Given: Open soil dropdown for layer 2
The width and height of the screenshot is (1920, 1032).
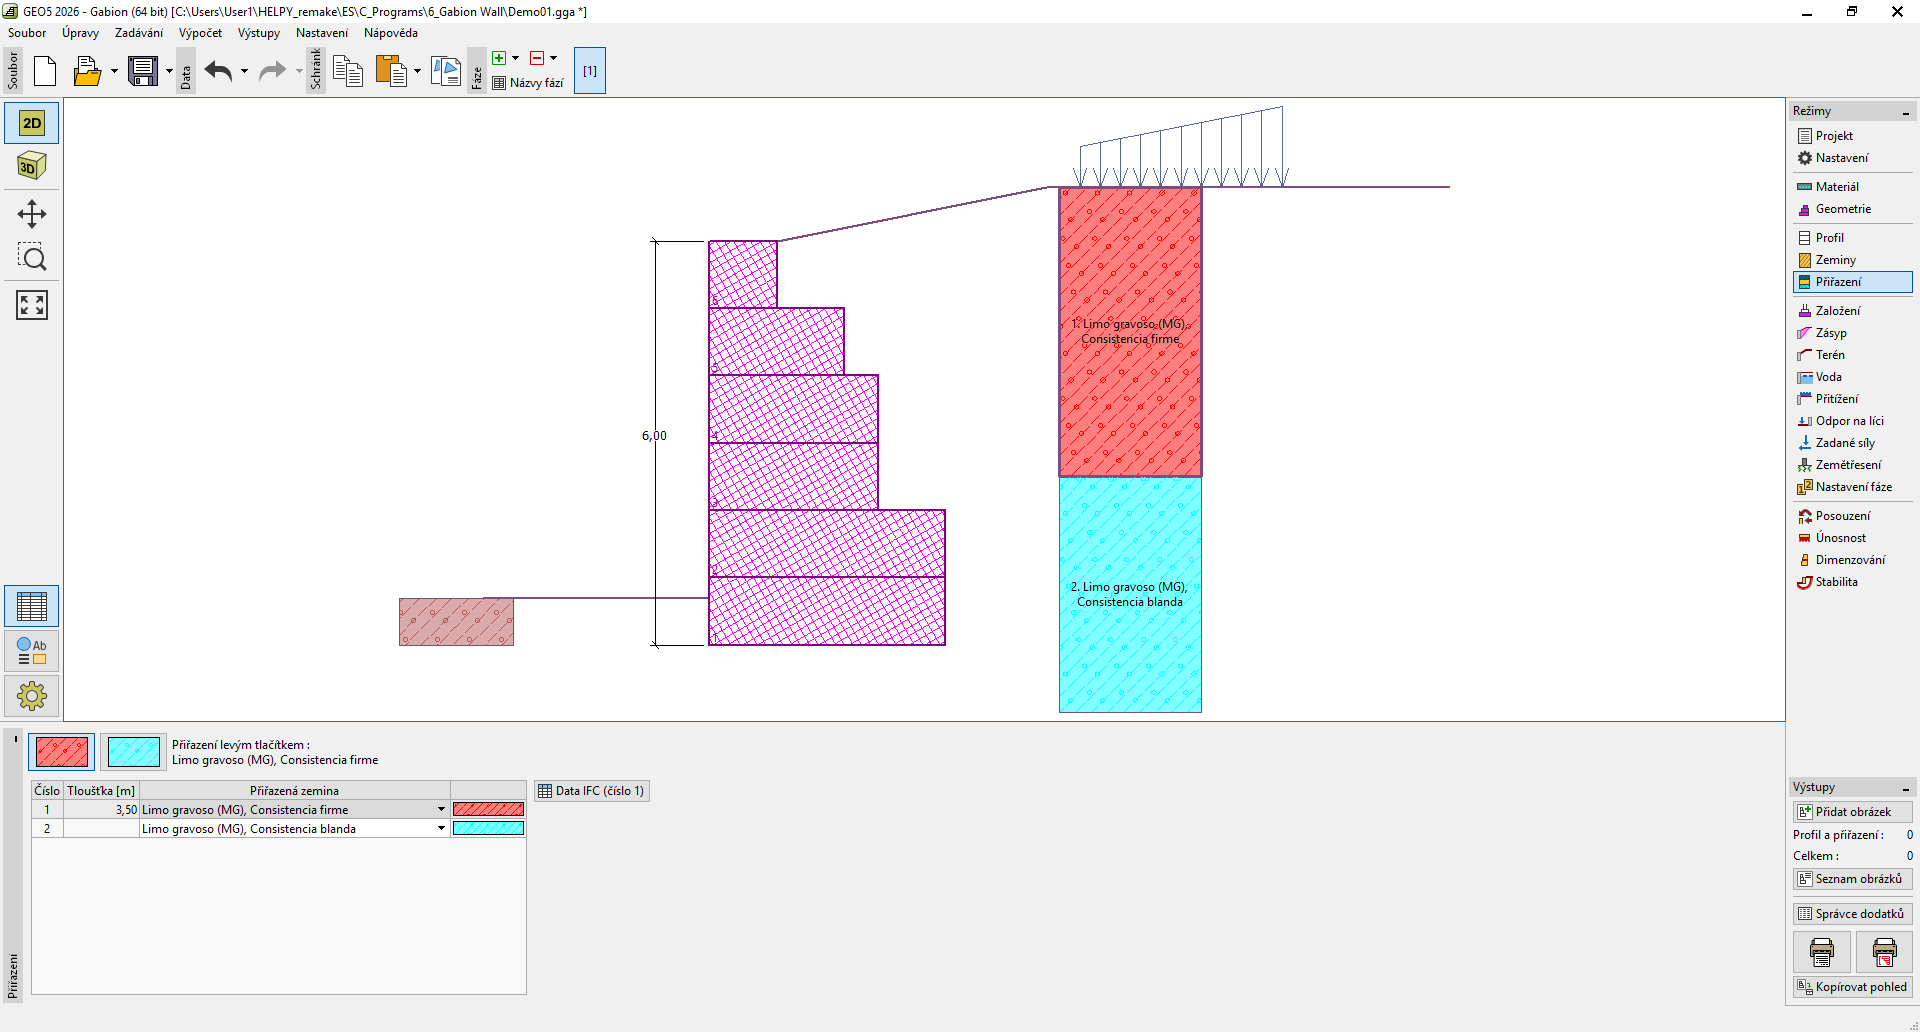Looking at the screenshot, I should click(x=441, y=829).
